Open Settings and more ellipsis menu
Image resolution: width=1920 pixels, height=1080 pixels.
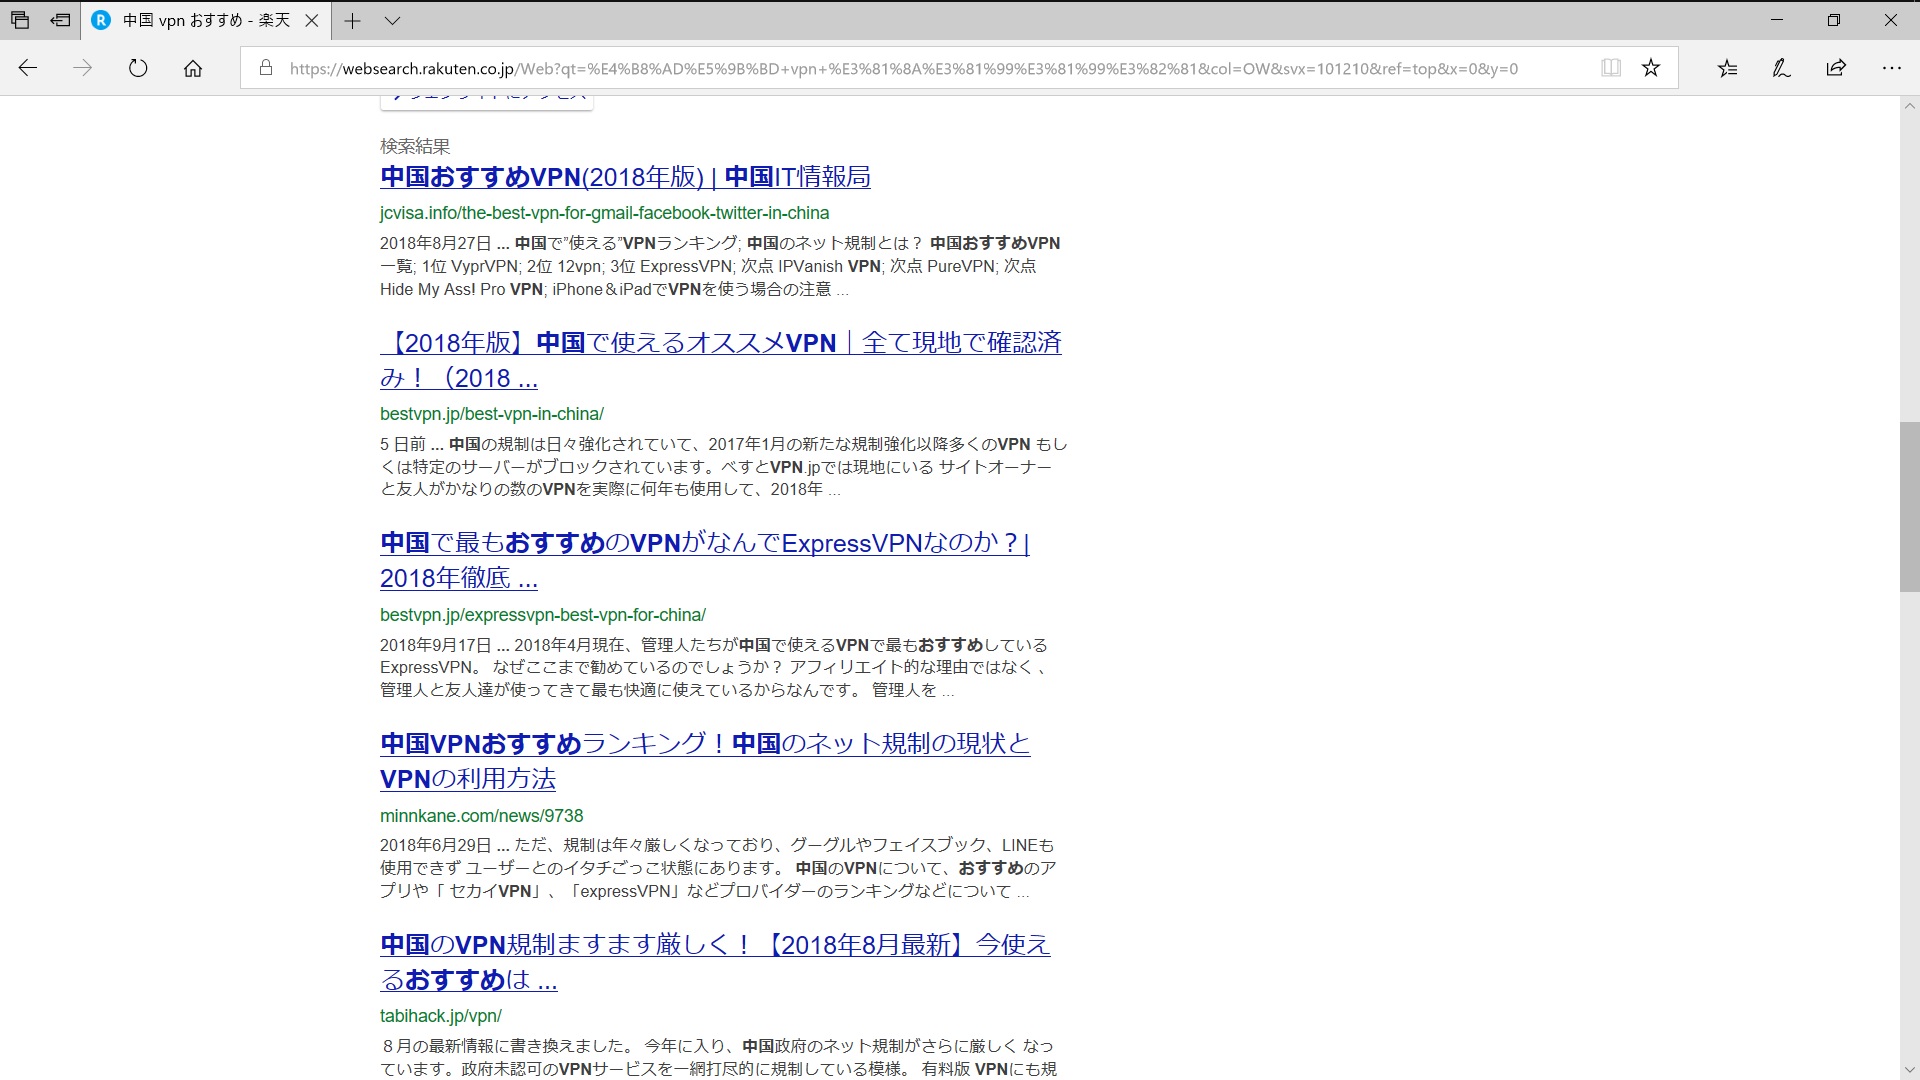1891,68
